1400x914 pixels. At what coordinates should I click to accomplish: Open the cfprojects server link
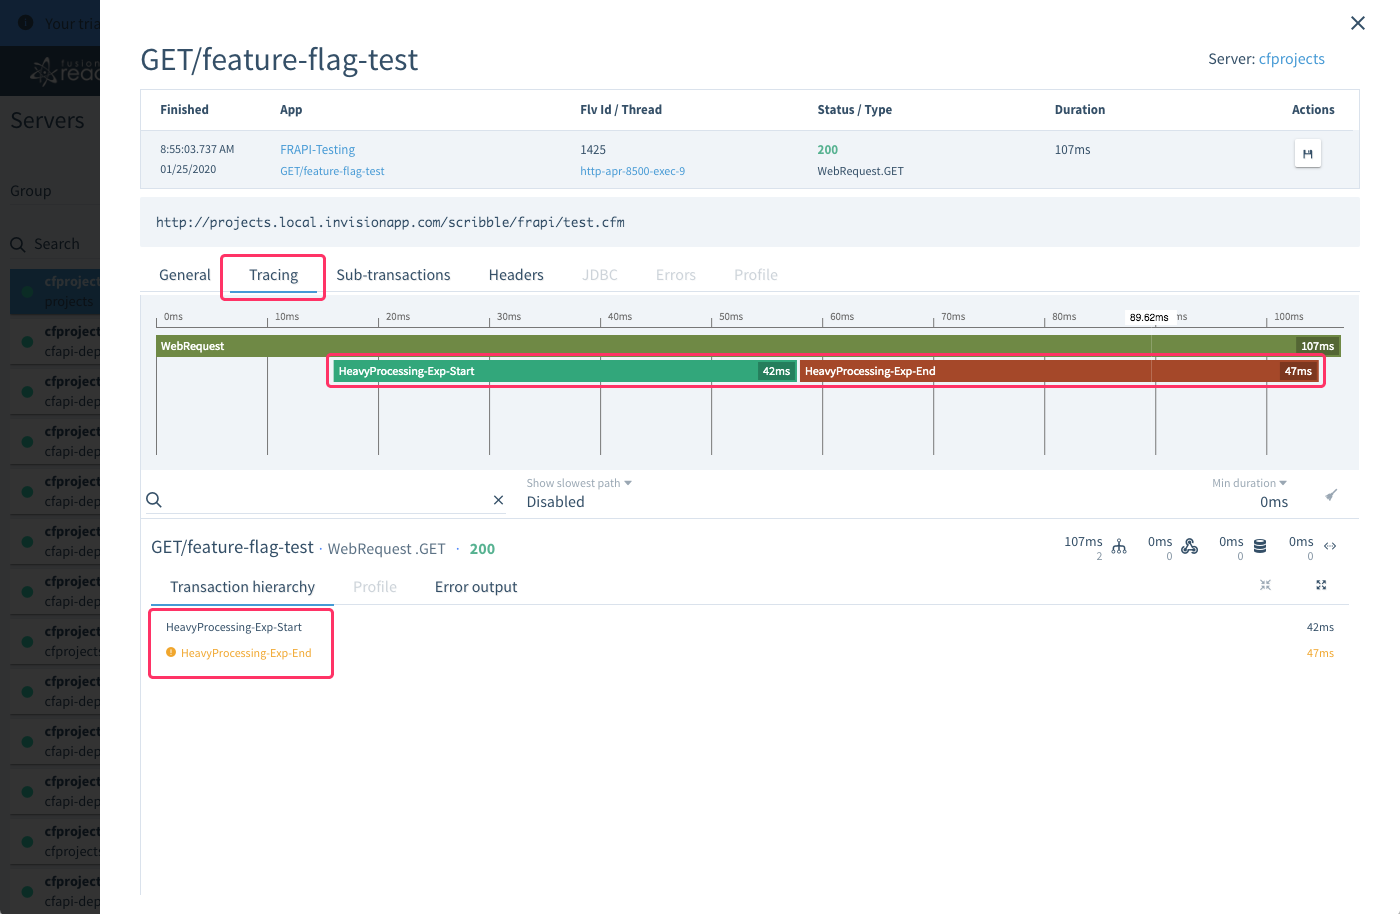tap(1291, 59)
